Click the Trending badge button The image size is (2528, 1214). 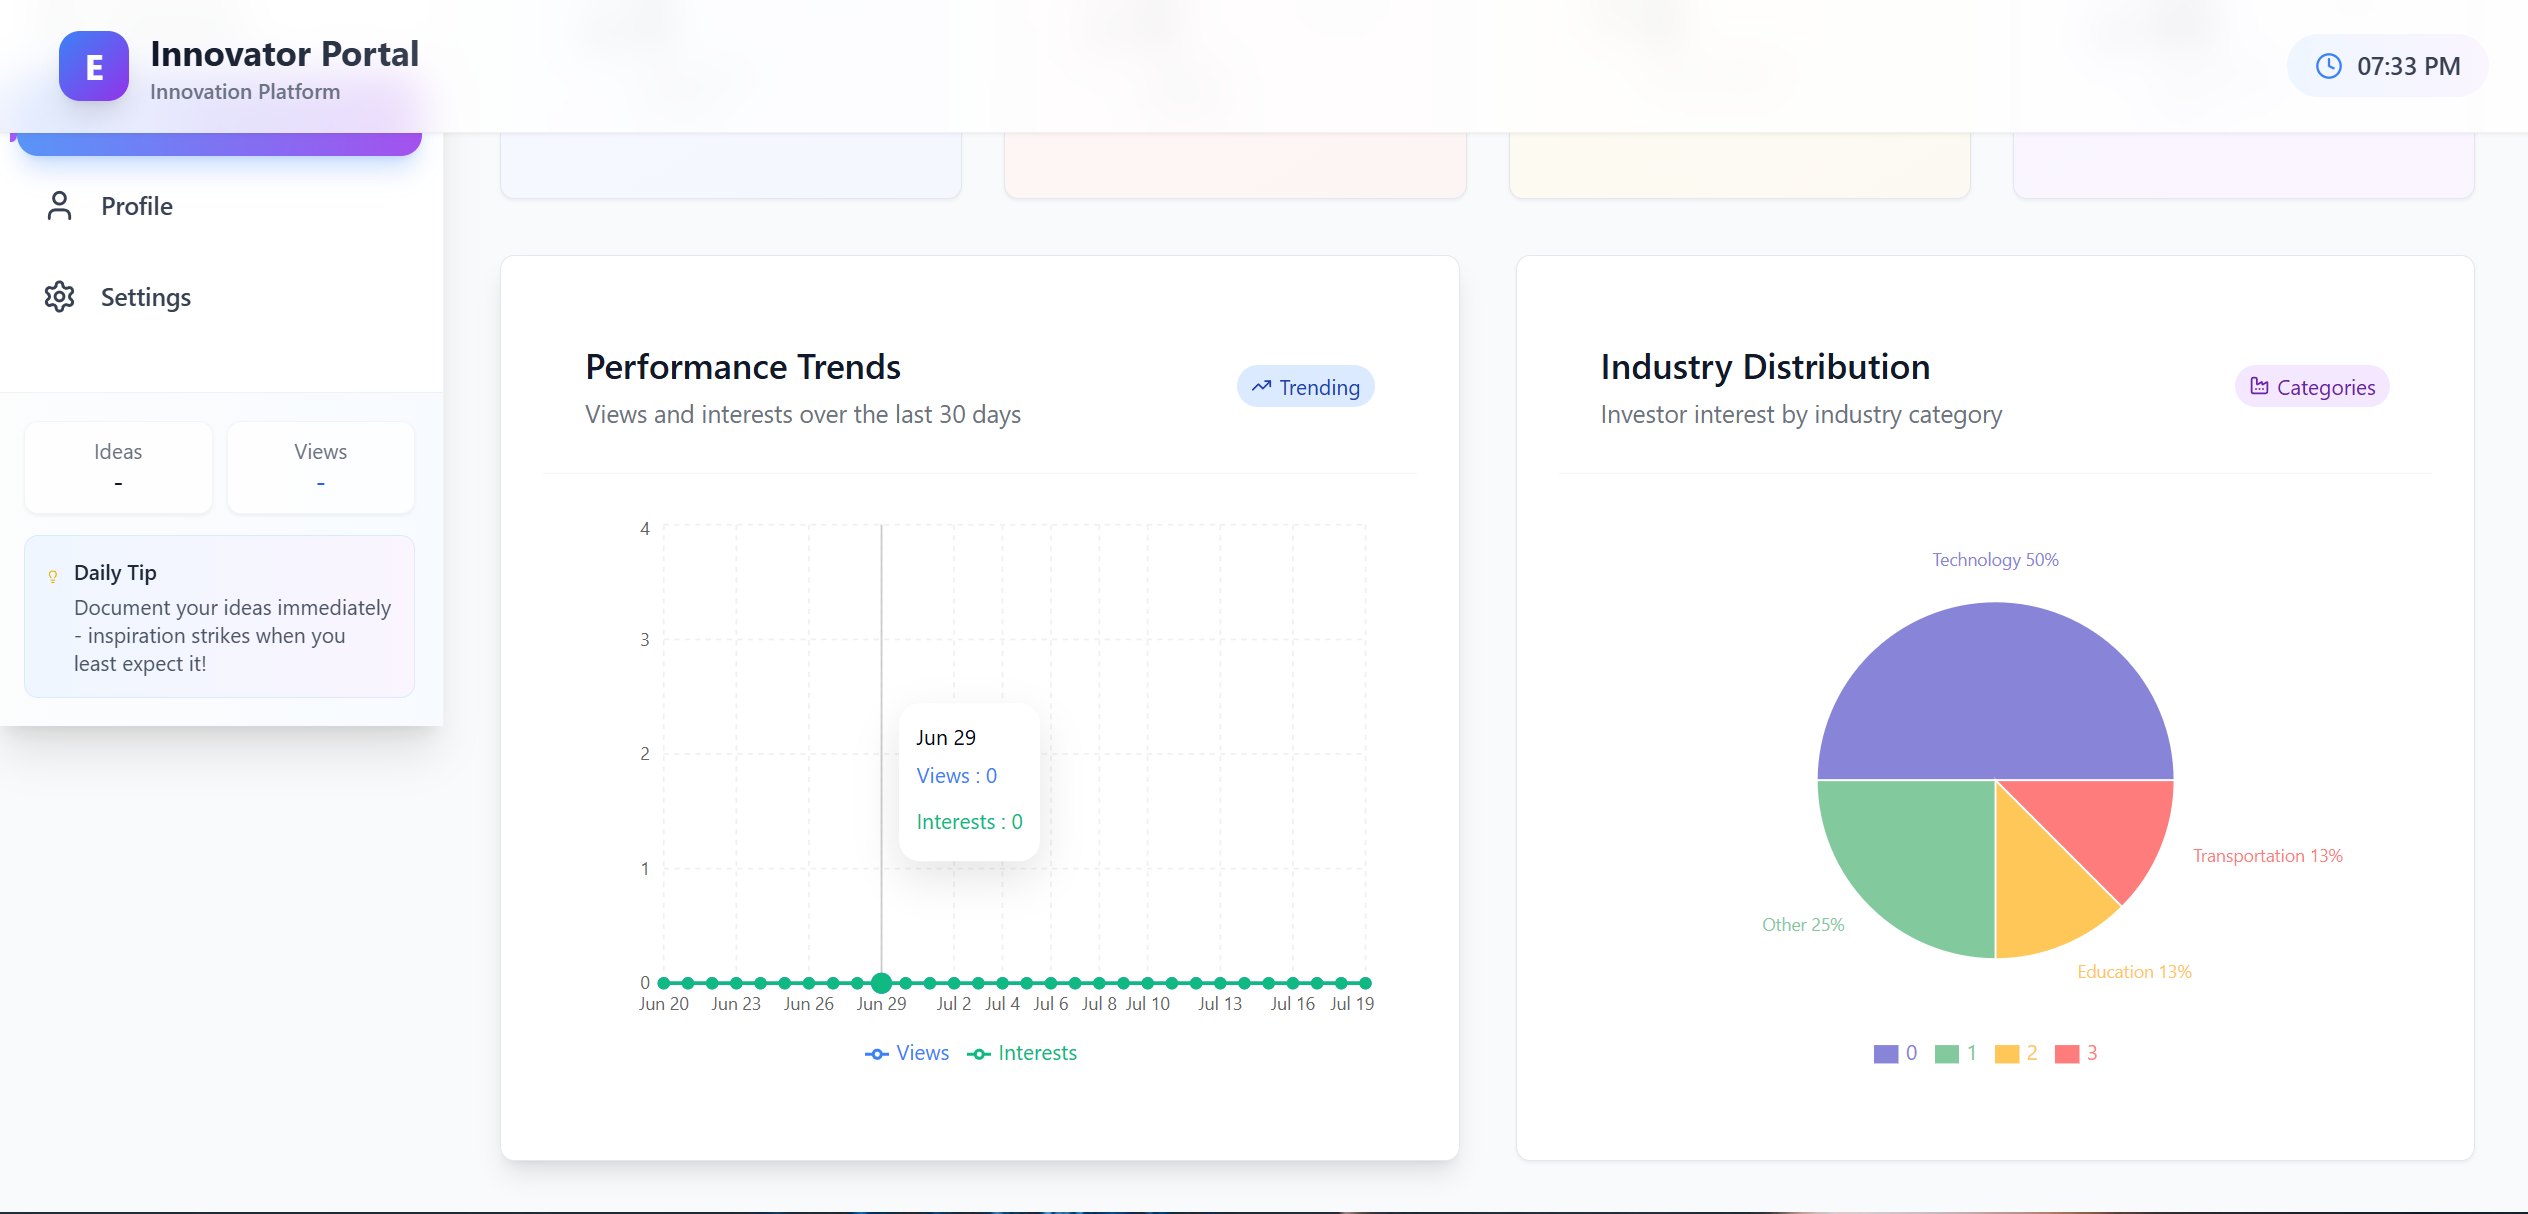[x=1305, y=387]
